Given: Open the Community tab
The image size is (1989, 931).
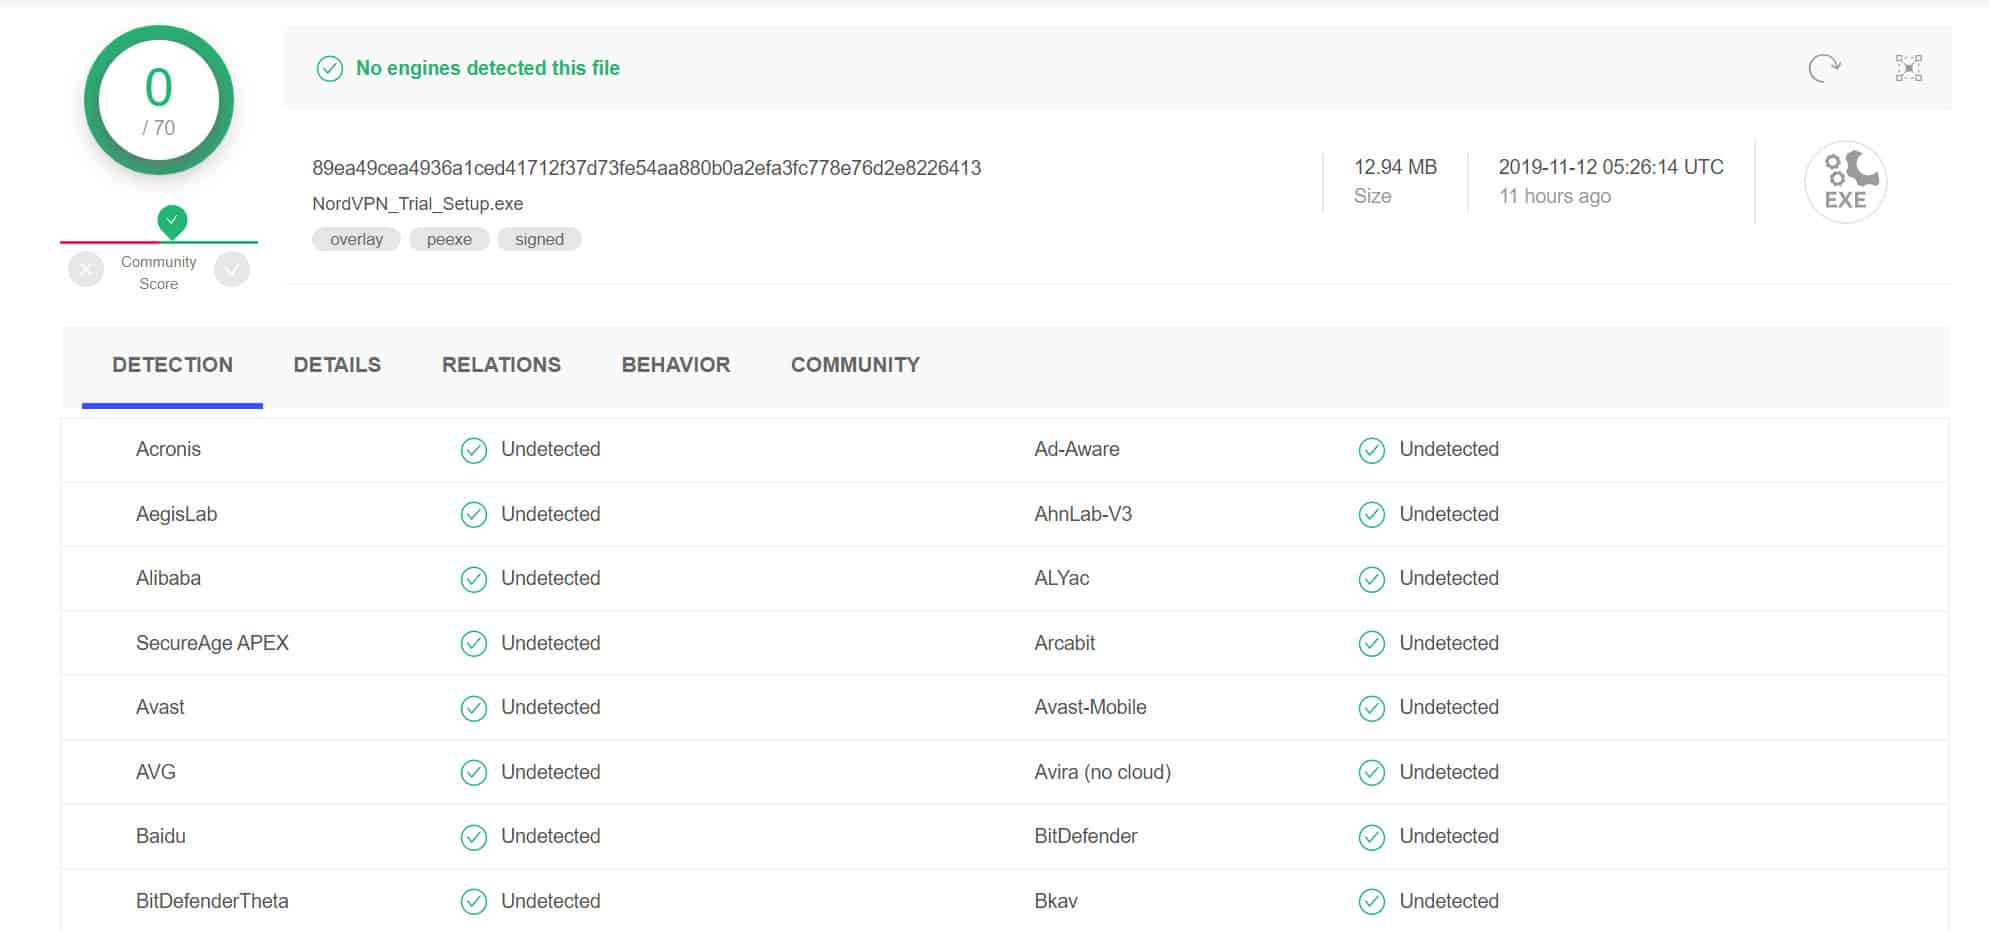Looking at the screenshot, I should point(855,365).
